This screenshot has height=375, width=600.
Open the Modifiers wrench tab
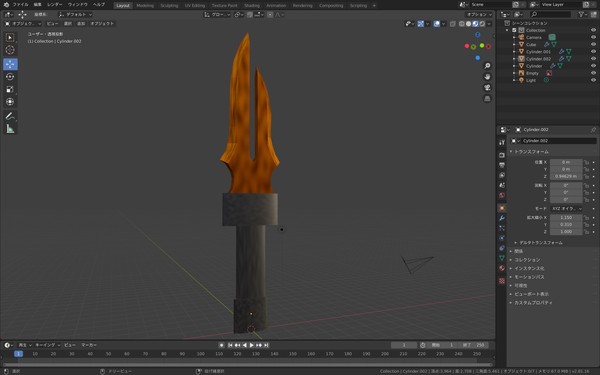click(x=502, y=218)
